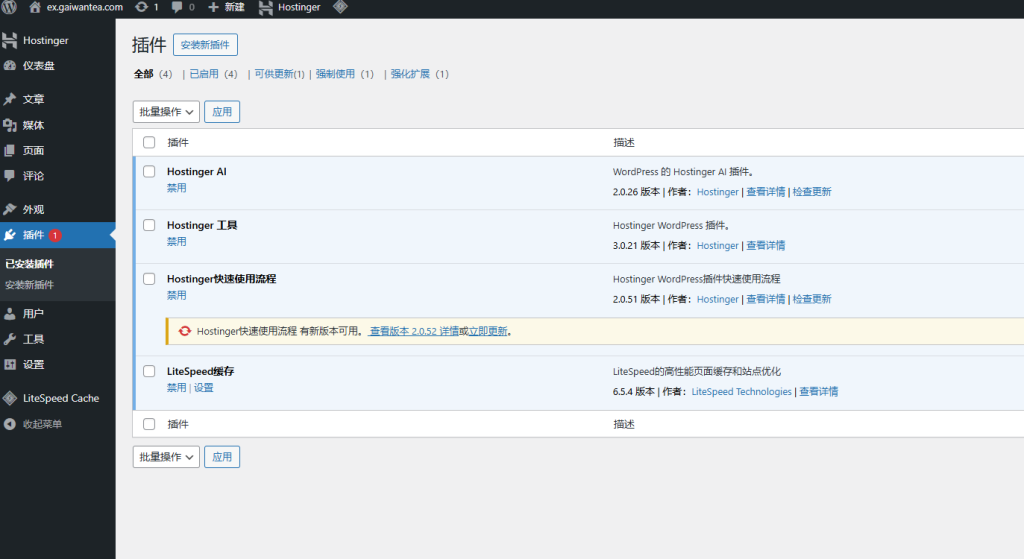Click 设置 link under LiteSpeed缓存

coord(203,388)
